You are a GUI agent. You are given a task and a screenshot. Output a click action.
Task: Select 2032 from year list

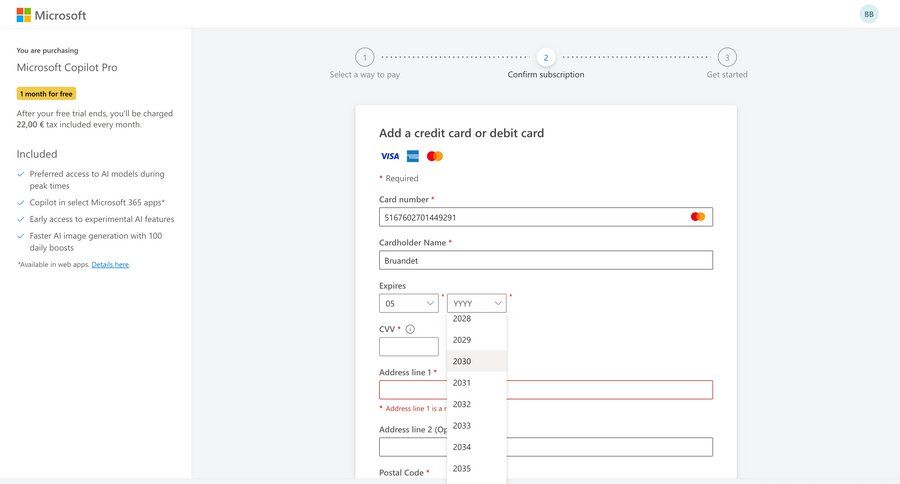476,404
